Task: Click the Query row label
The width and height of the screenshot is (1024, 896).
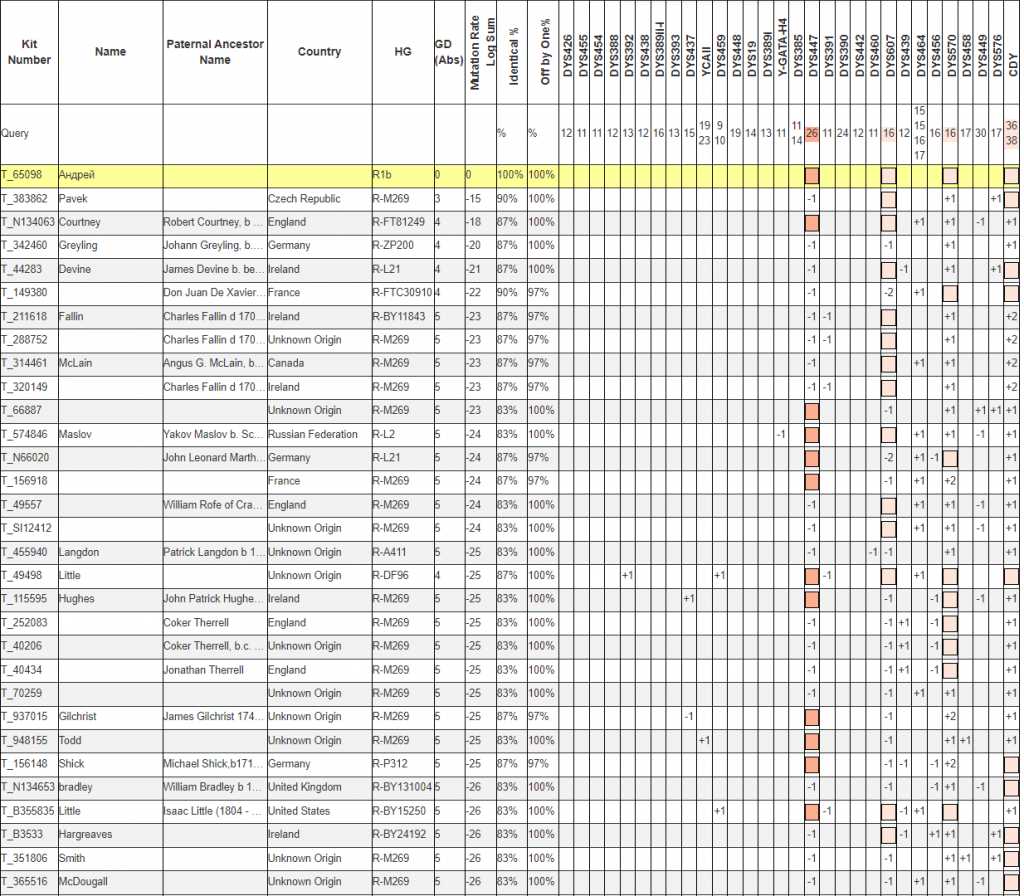Action: [x=15, y=133]
